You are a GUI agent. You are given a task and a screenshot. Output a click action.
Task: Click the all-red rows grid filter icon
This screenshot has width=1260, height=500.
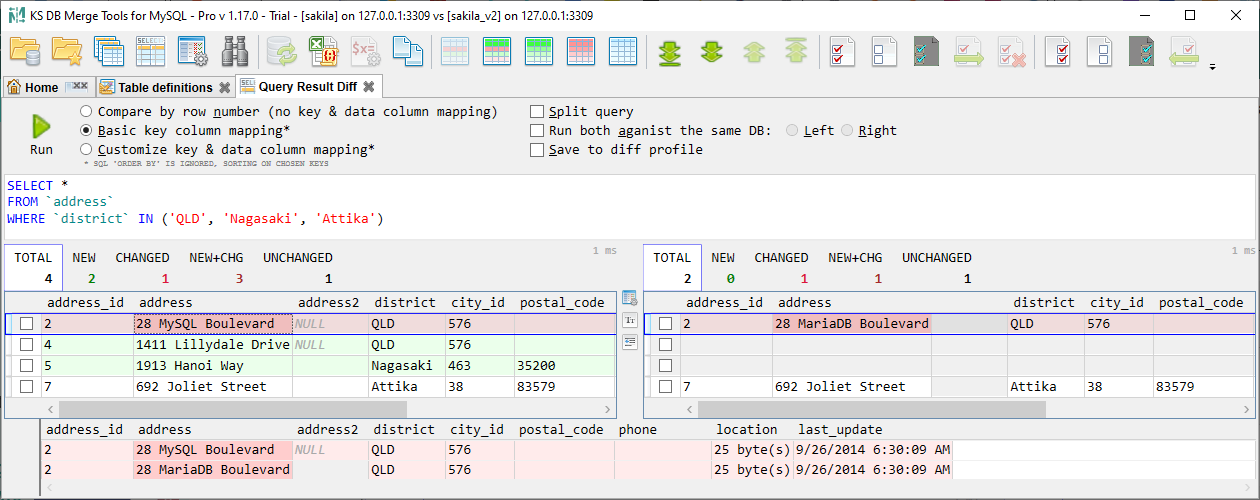581,50
